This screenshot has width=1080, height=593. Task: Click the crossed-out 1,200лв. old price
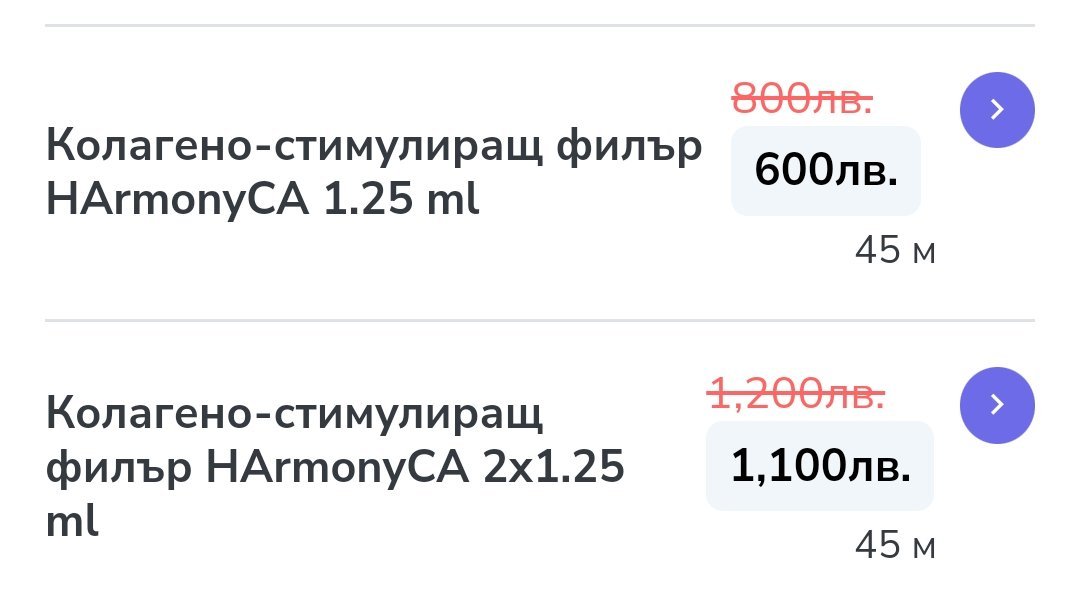click(796, 395)
